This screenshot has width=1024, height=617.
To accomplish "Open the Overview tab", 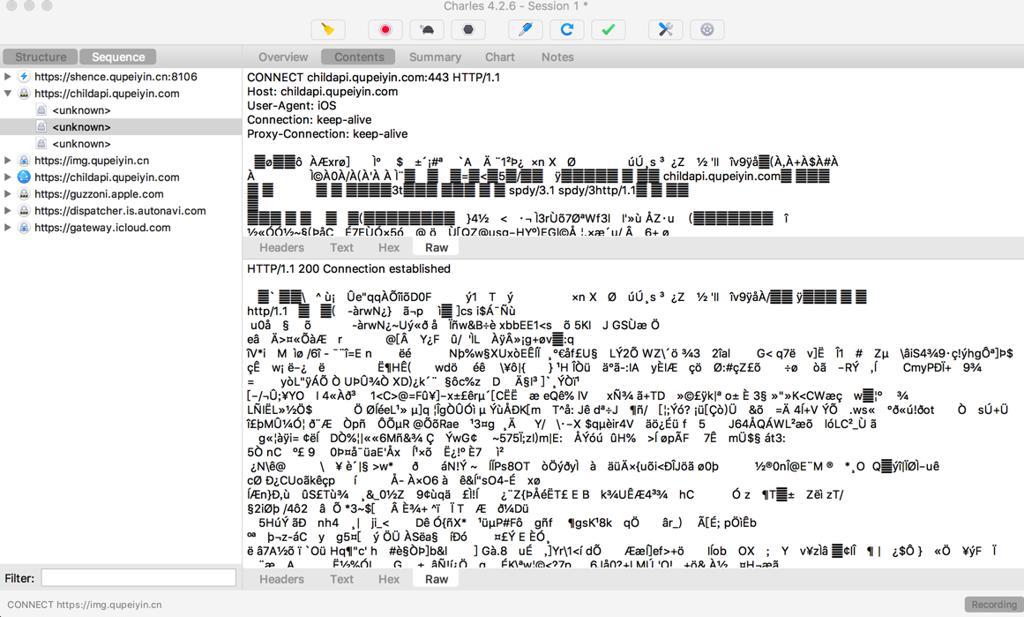I will [283, 57].
